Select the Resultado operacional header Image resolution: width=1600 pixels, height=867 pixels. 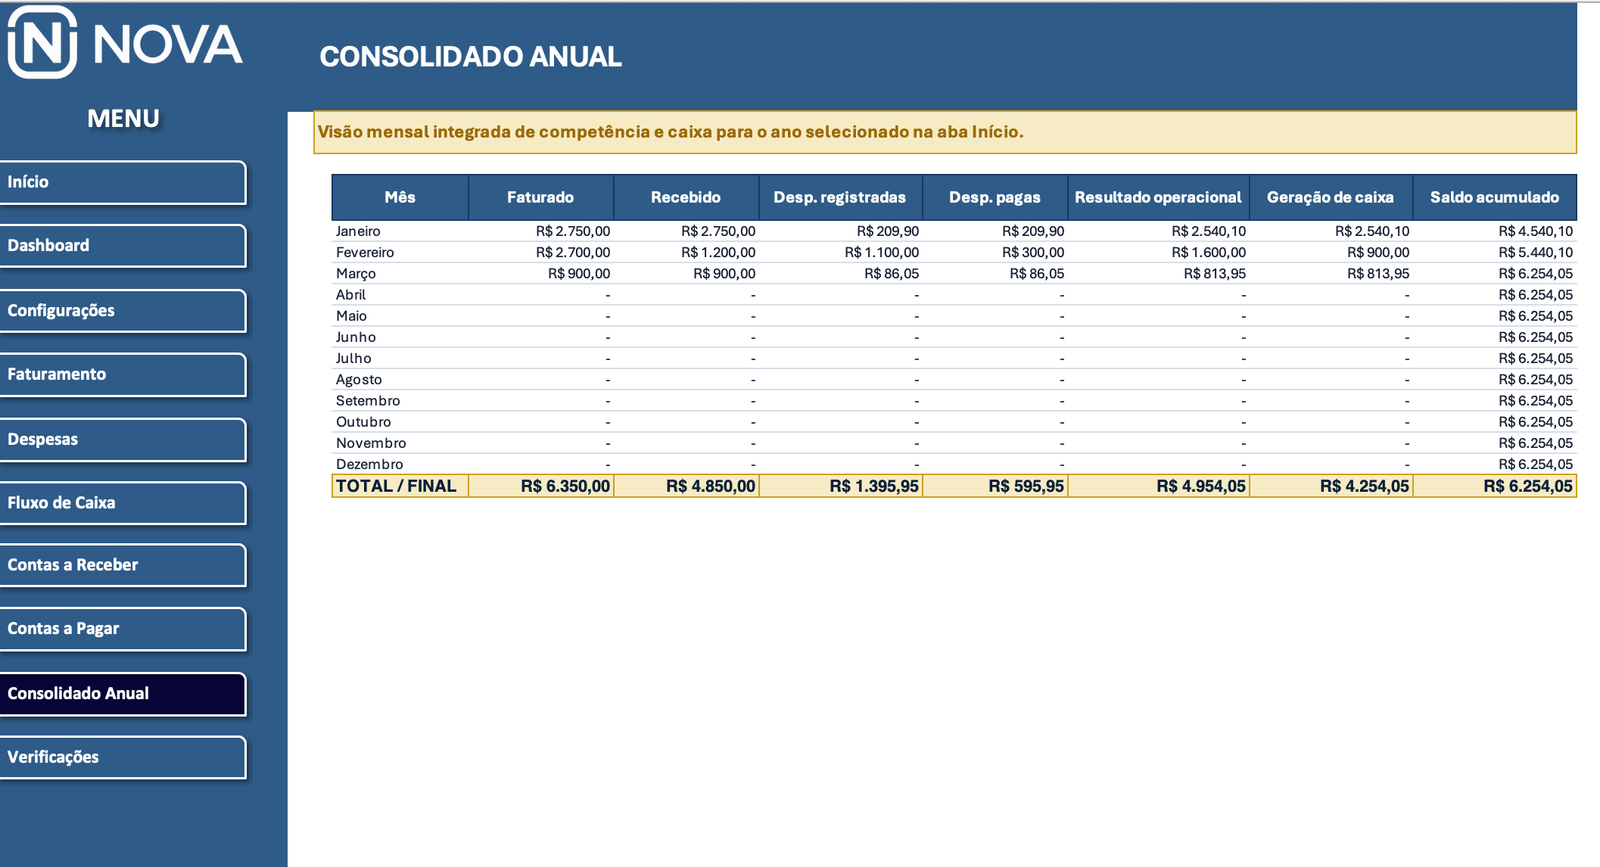(x=1158, y=197)
